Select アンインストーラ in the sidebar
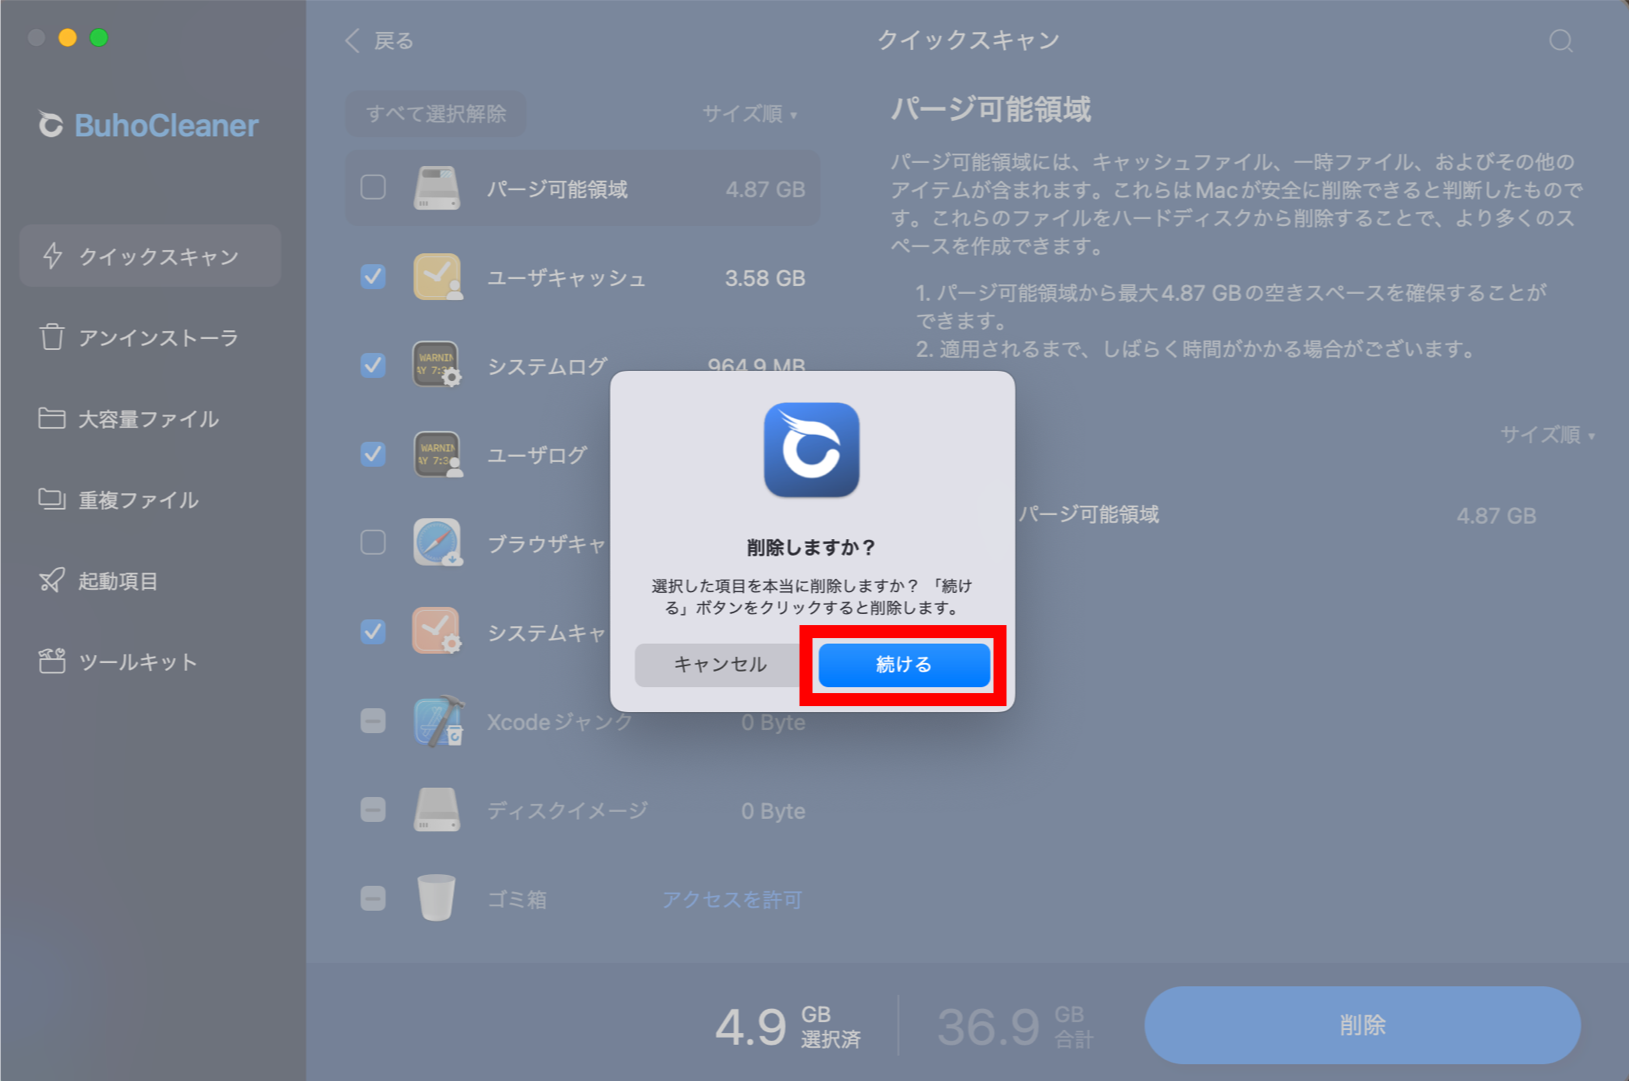 pyautogui.click(x=150, y=338)
